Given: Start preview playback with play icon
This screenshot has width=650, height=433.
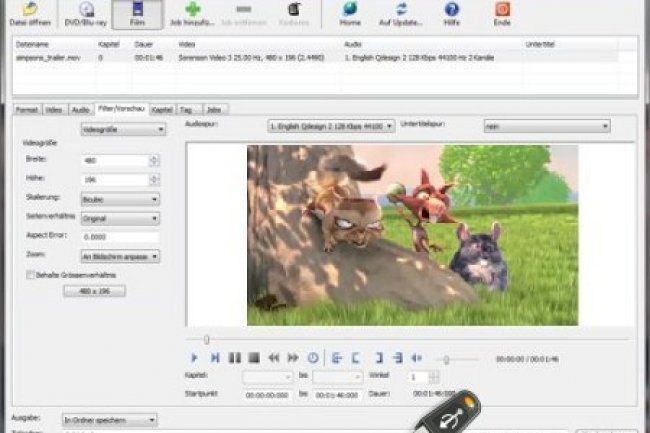Looking at the screenshot, I should pos(194,358).
